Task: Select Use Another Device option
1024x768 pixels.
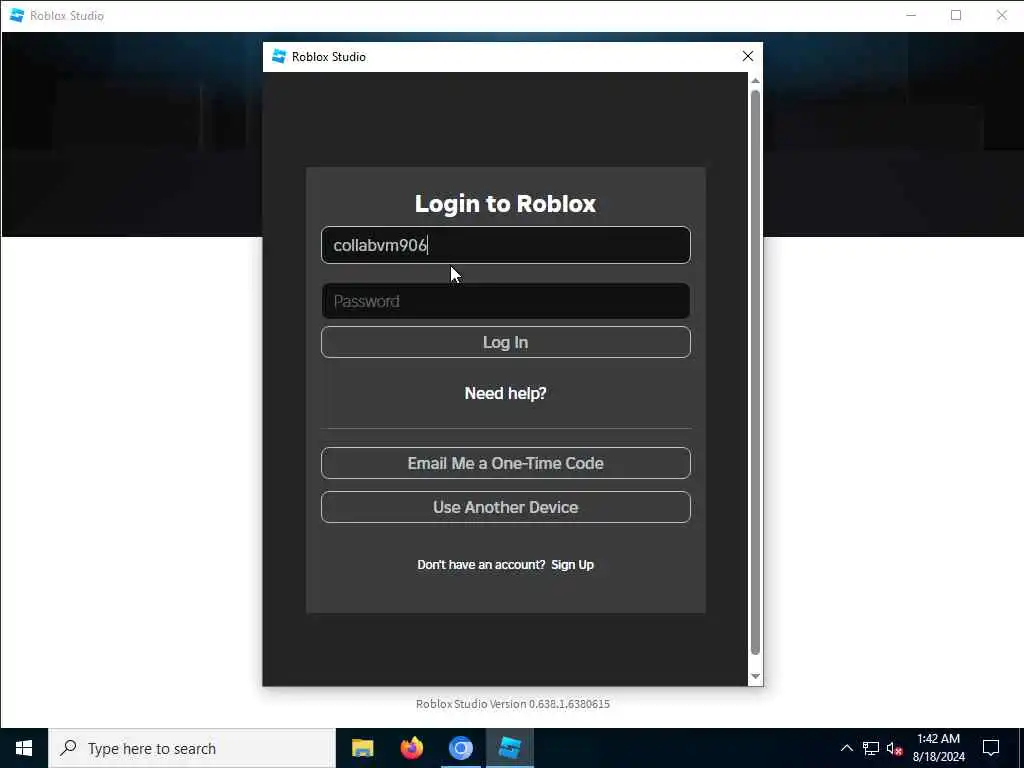Action: pos(505,507)
